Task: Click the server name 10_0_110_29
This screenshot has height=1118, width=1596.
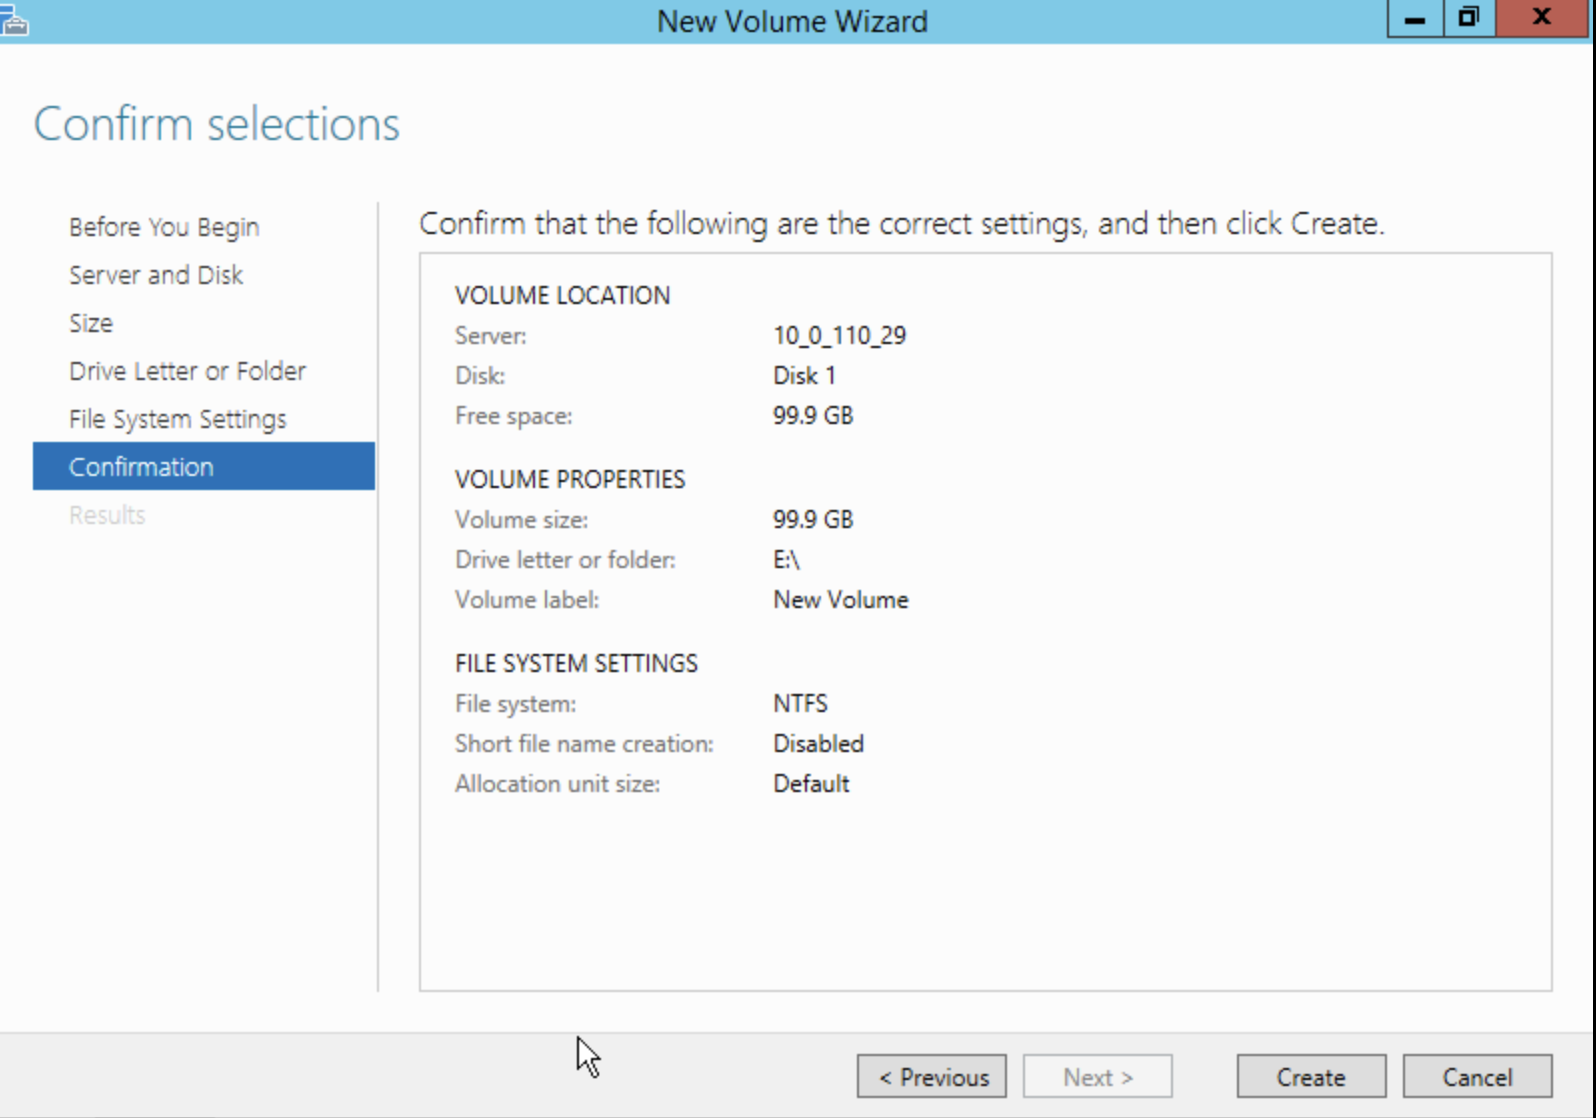Action: coord(839,336)
